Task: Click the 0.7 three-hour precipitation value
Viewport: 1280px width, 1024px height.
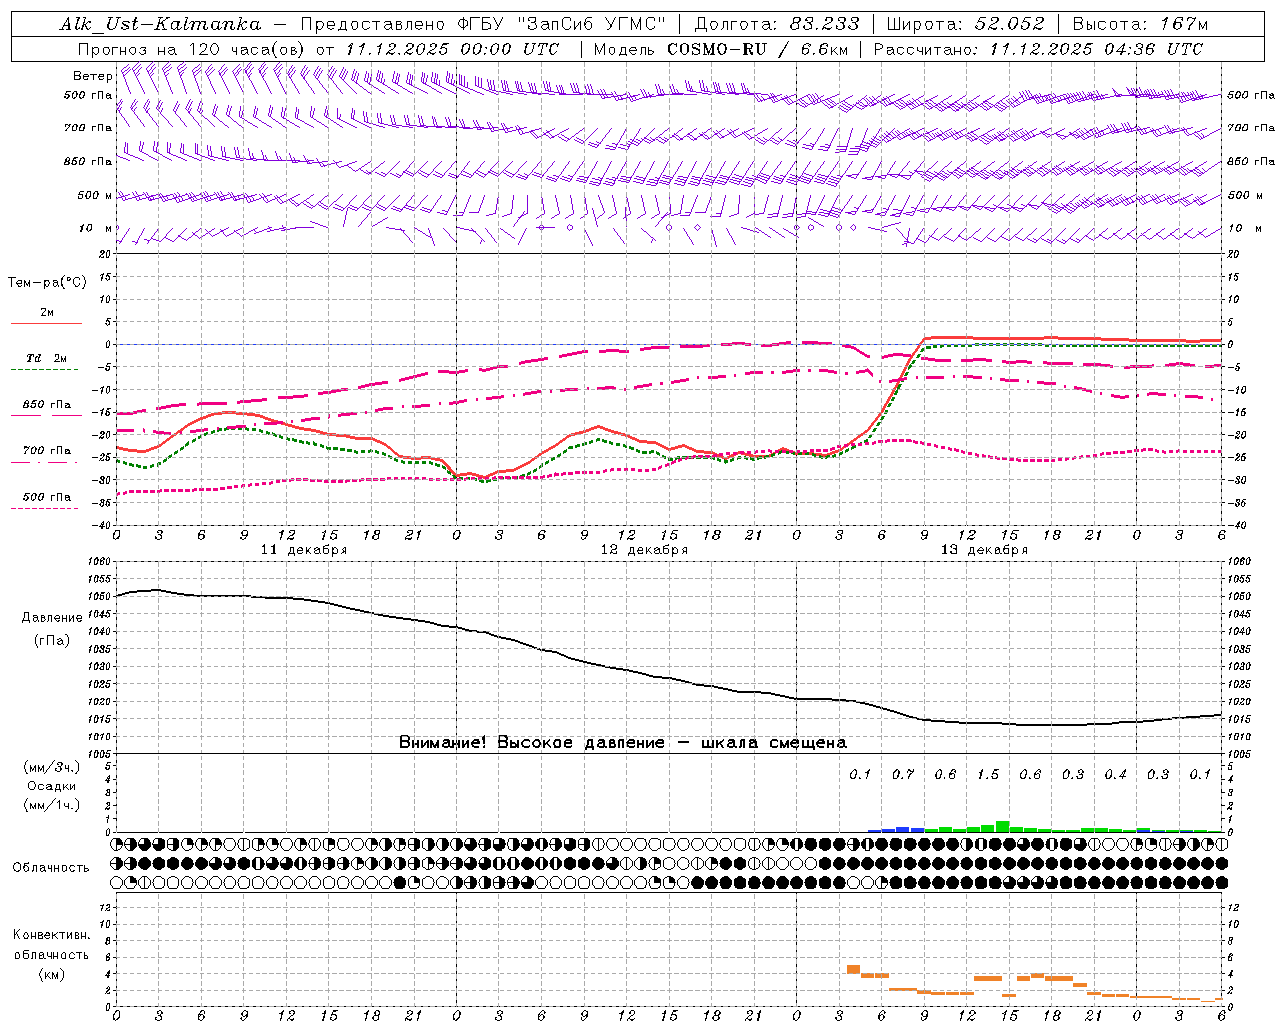Action: click(x=903, y=774)
